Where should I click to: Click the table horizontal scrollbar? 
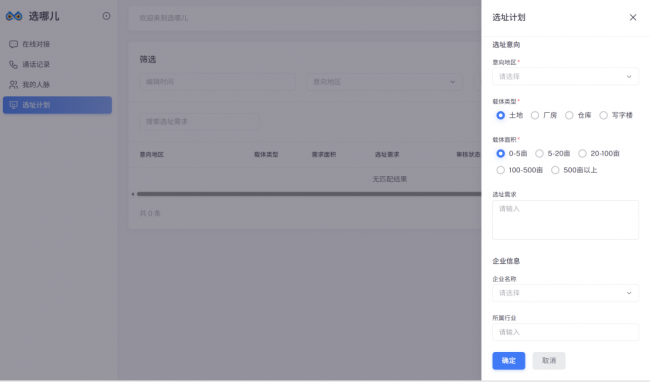click(309, 194)
